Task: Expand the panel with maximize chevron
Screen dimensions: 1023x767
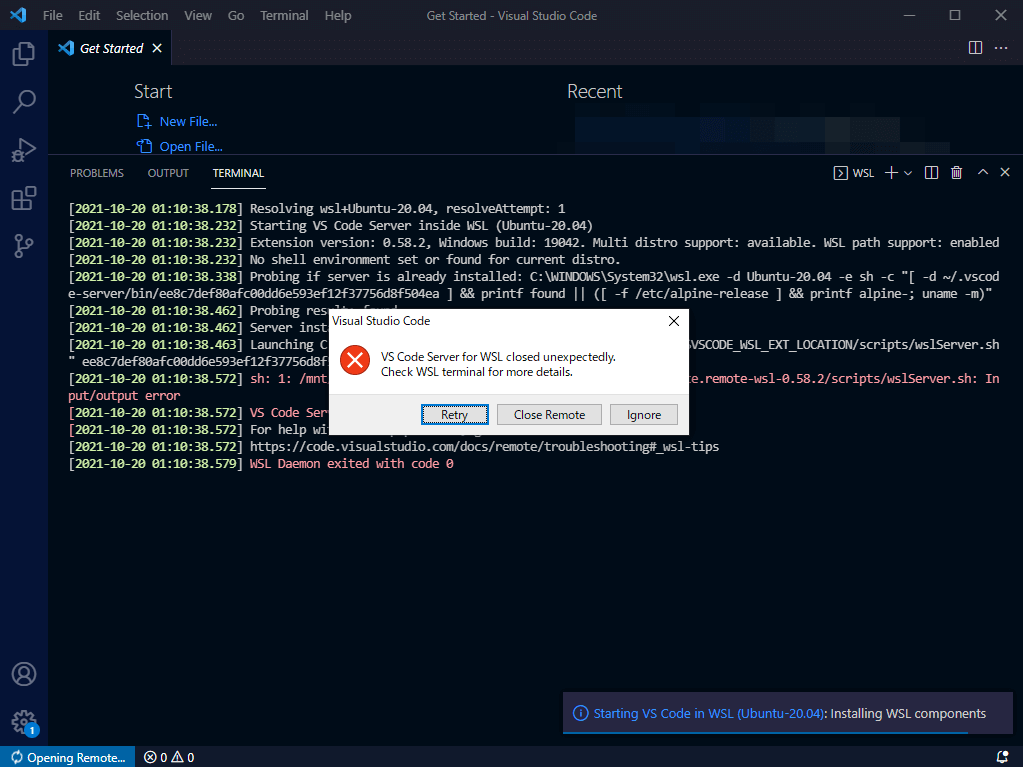Action: 982,172
